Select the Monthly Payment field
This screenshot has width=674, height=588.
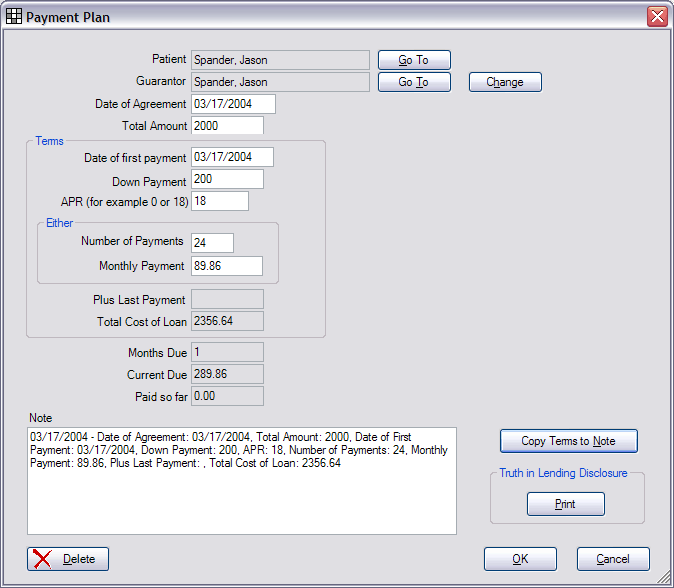pyautogui.click(x=226, y=266)
